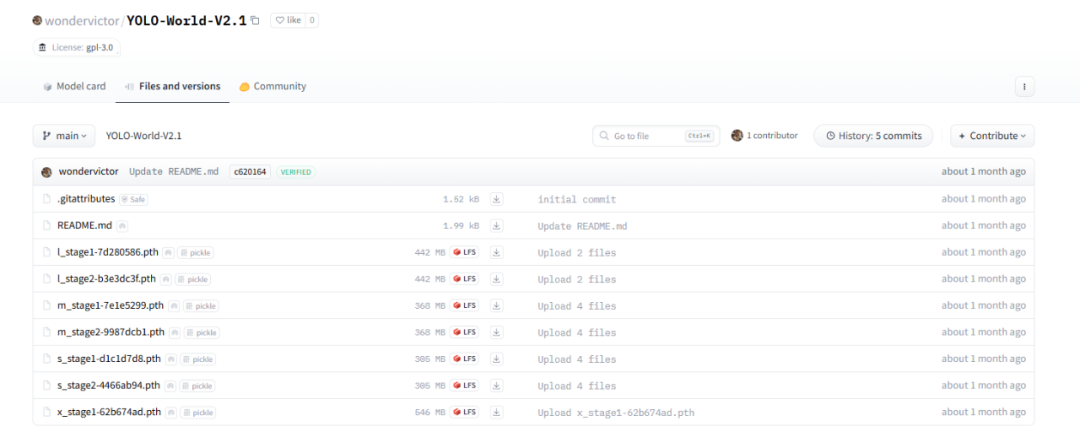
Task: Click the LFS badge for s_stage2-4466ab94.pth
Action: click(x=464, y=385)
